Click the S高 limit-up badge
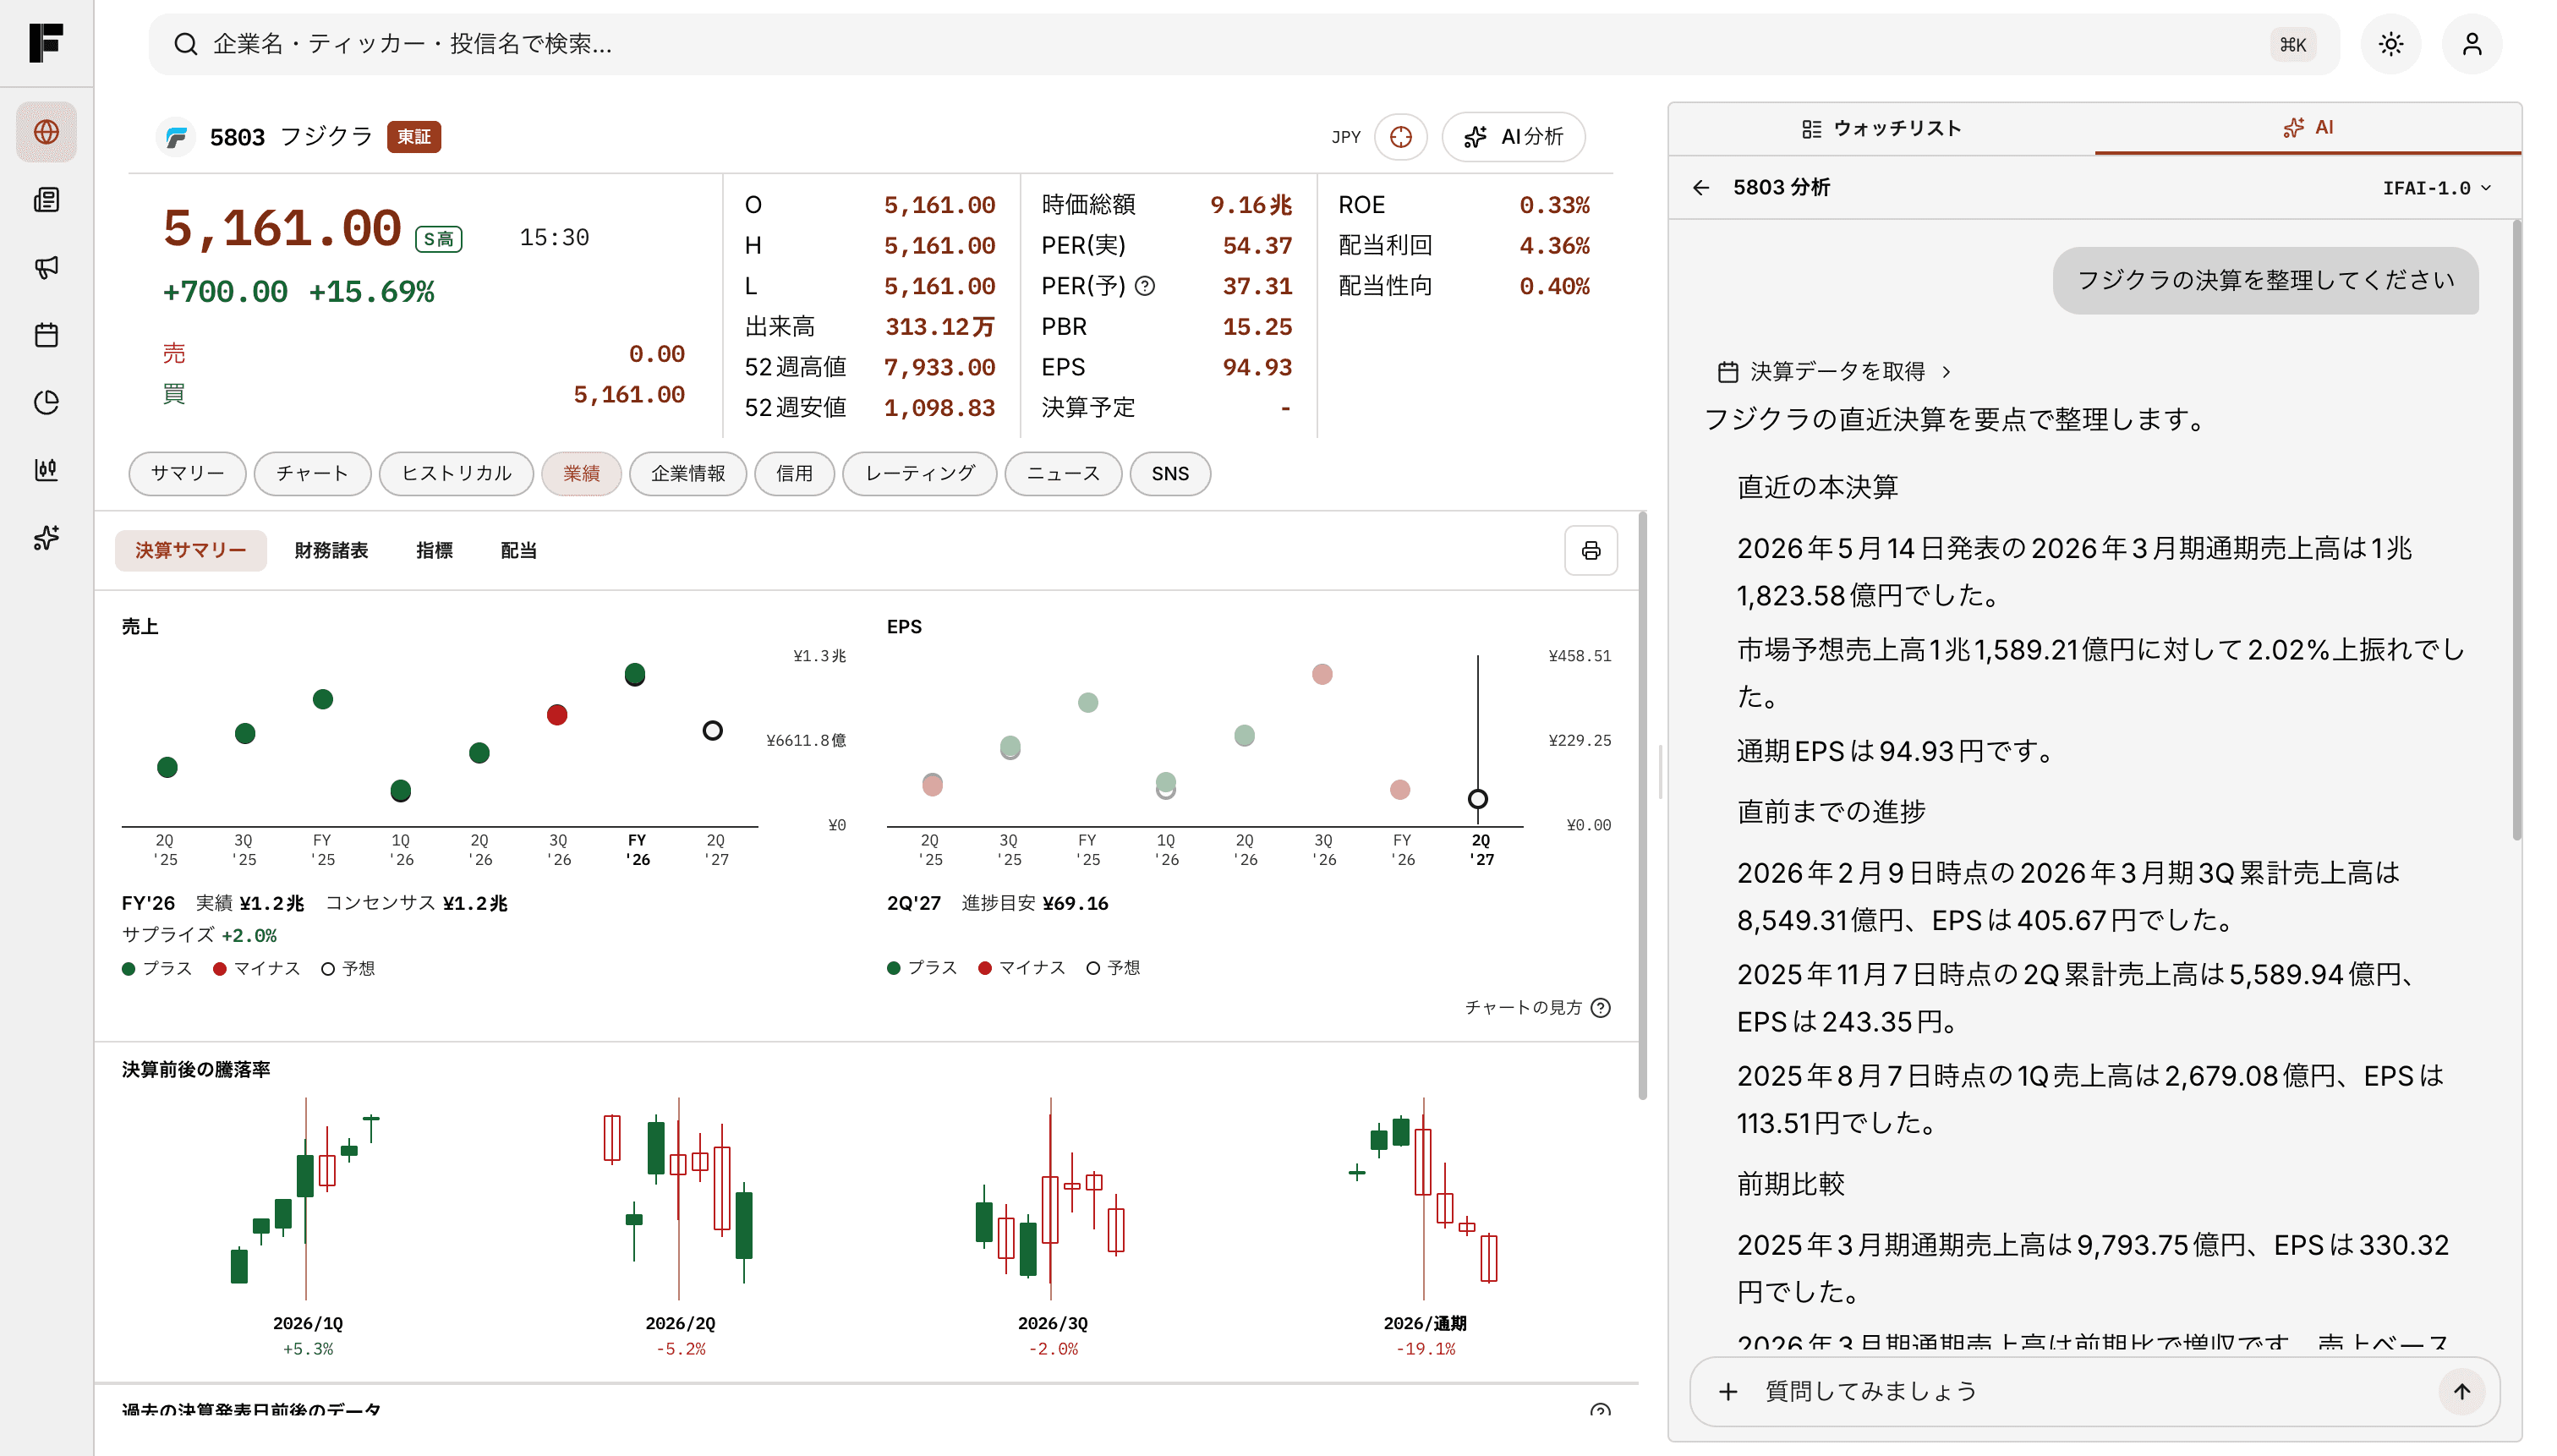 (438, 239)
